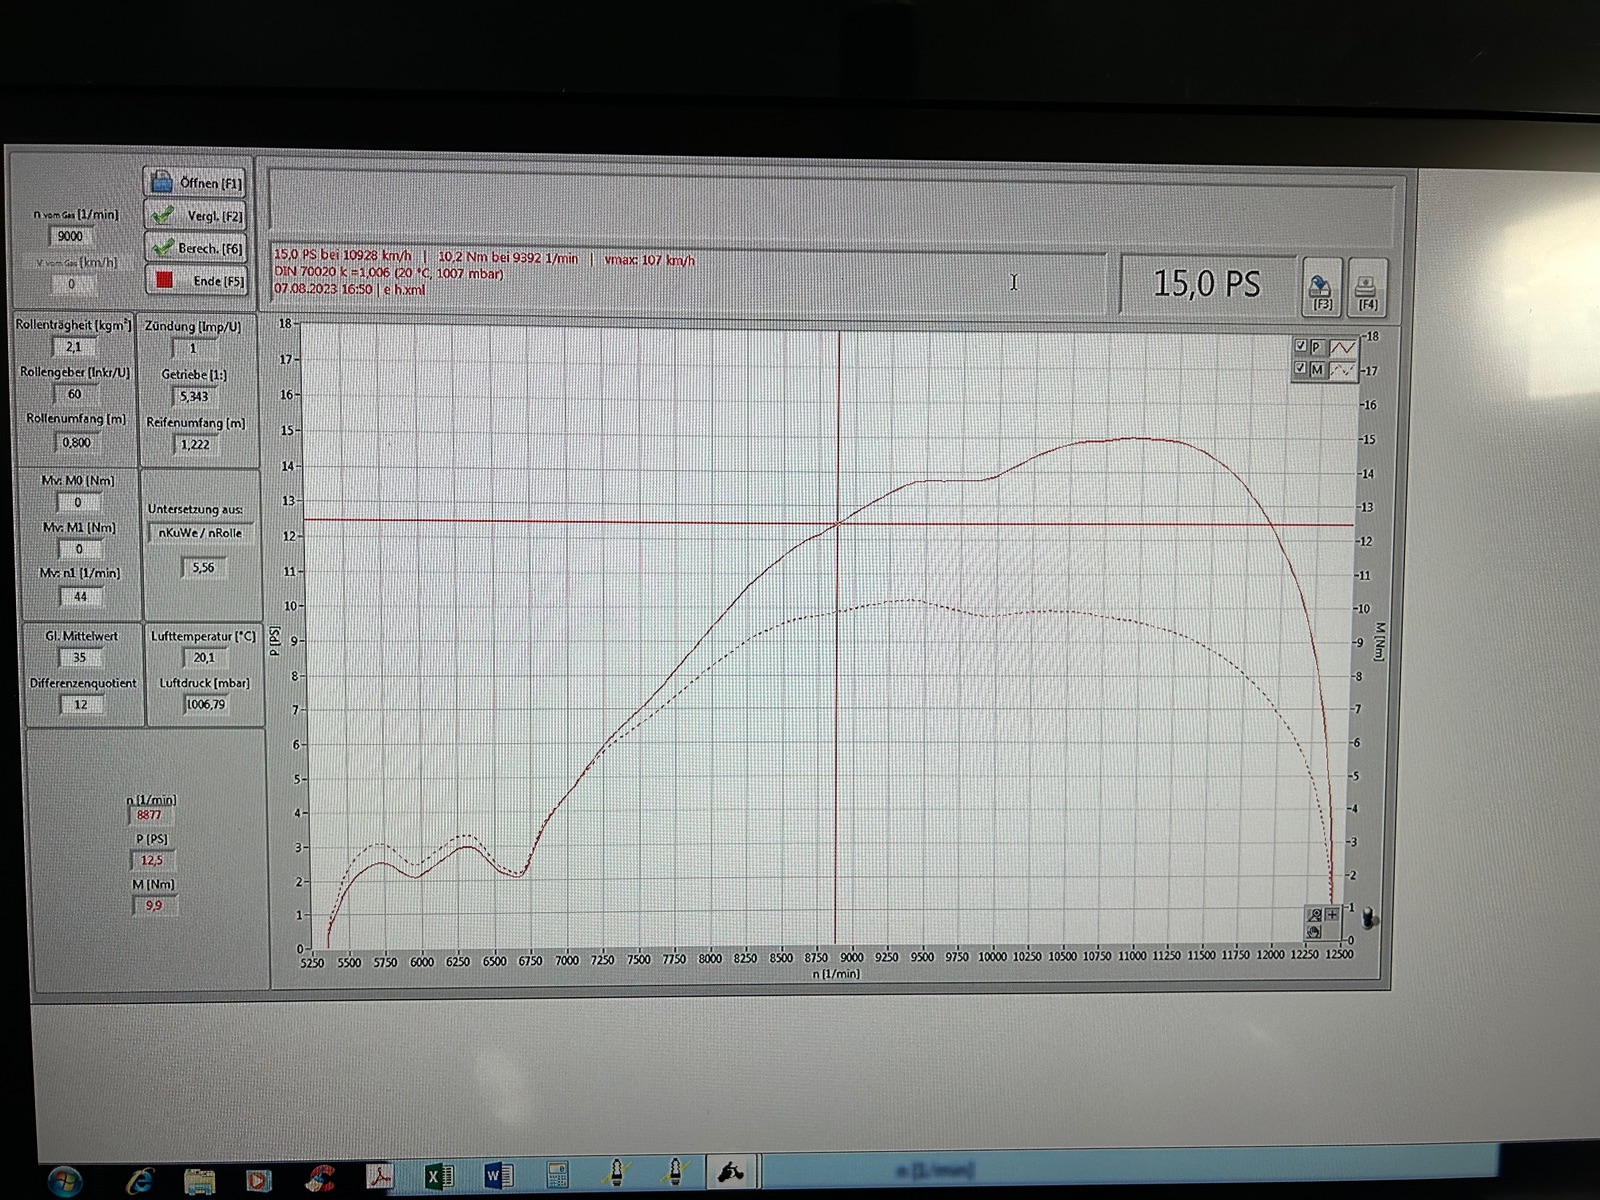Click the Reifenumfang field showing 1,222
Image resolution: width=1600 pixels, height=1200 pixels.
tap(195, 444)
